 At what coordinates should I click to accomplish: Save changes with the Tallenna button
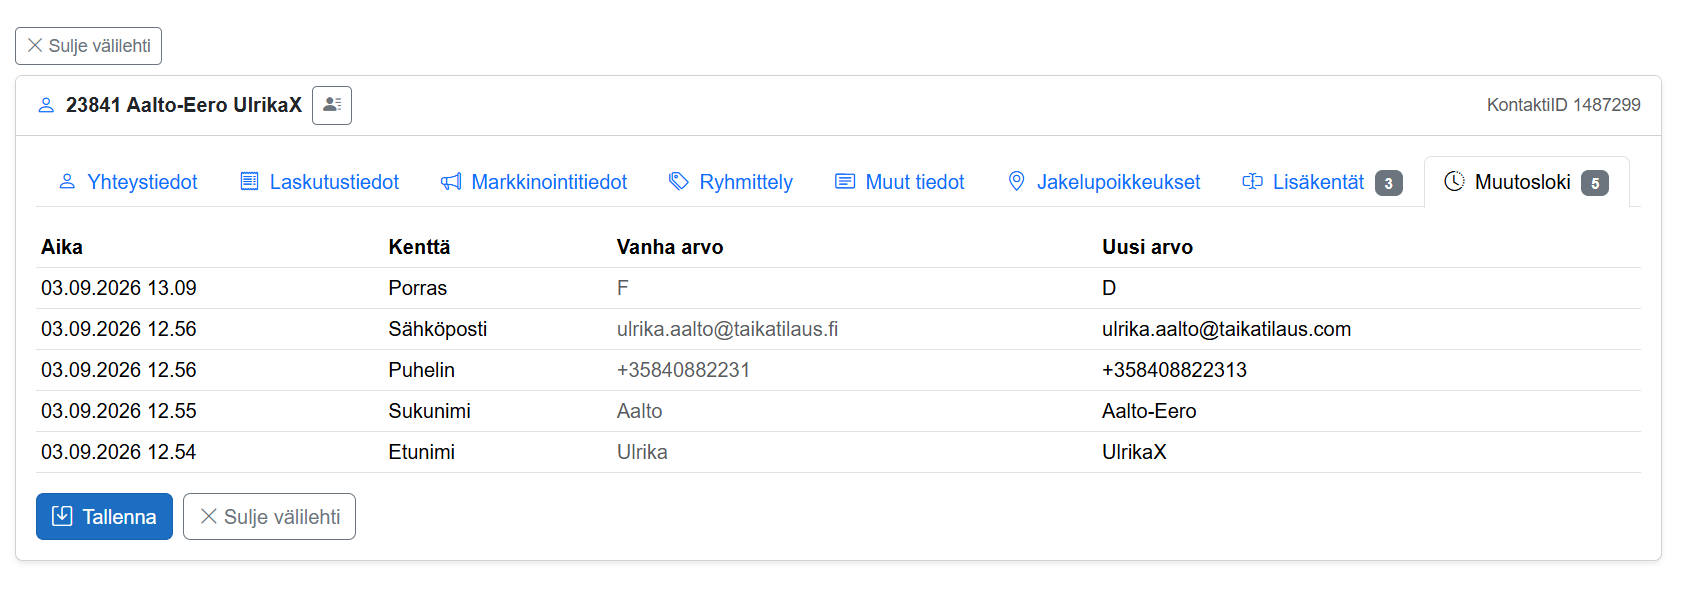[x=104, y=517]
